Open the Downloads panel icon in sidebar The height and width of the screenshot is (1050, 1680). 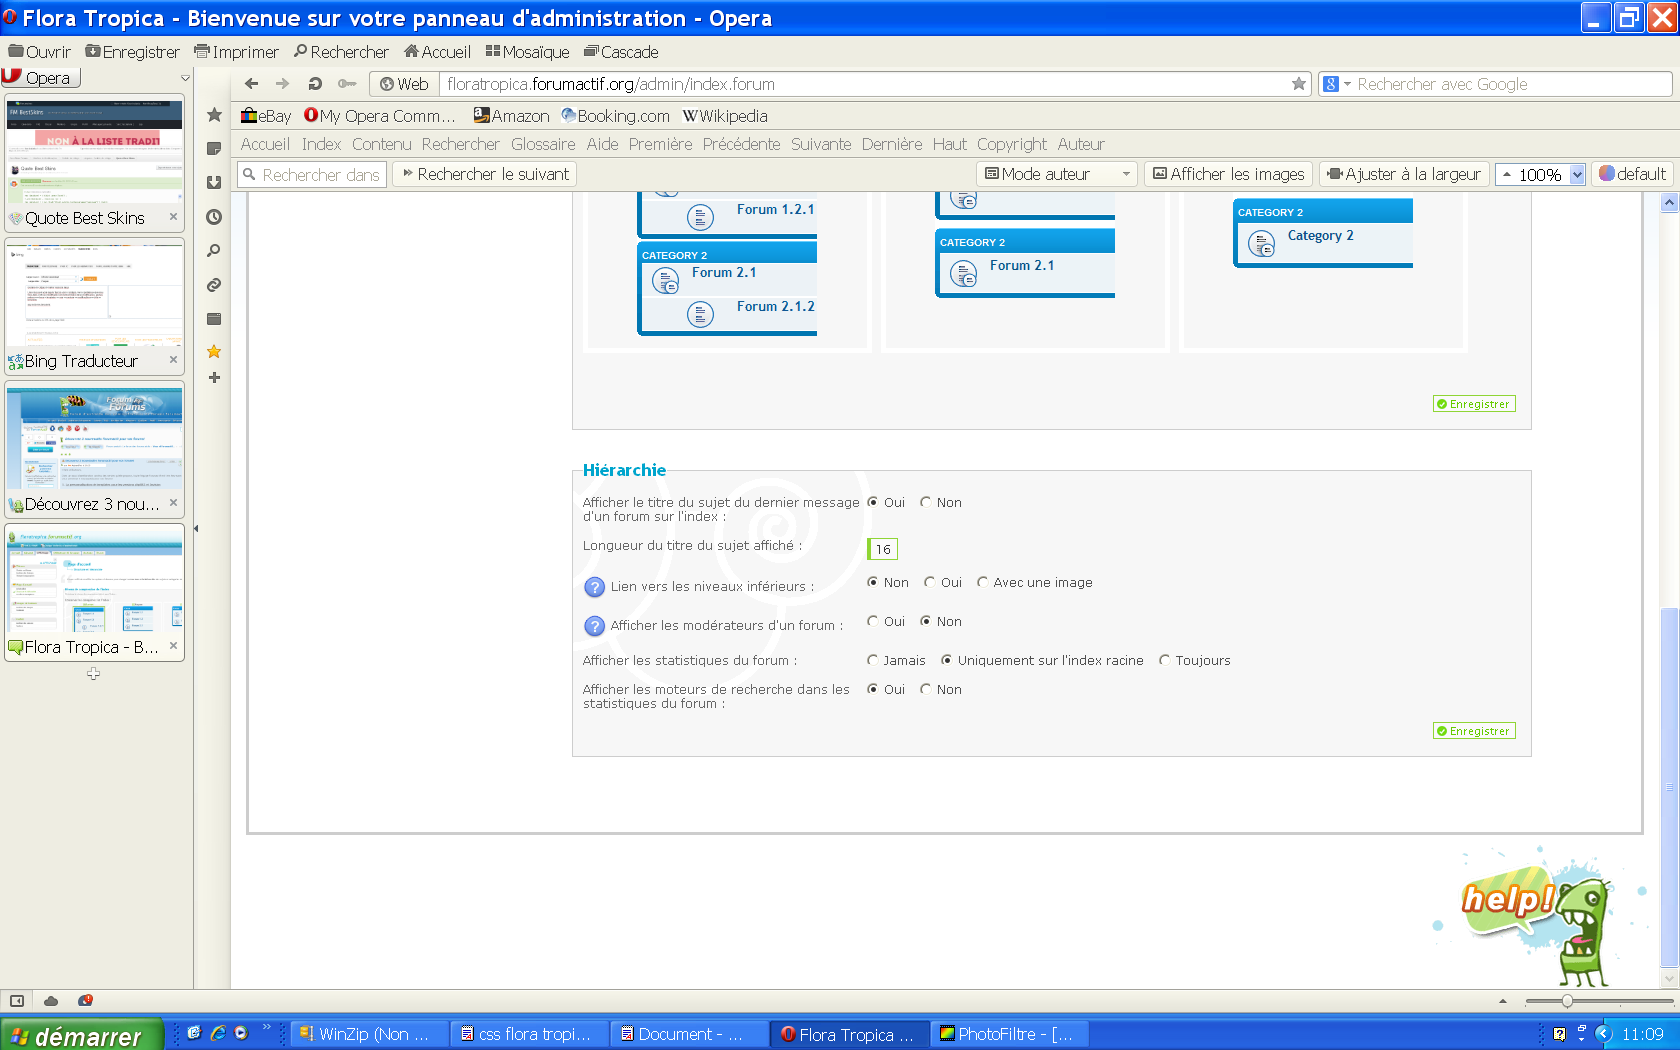click(214, 183)
